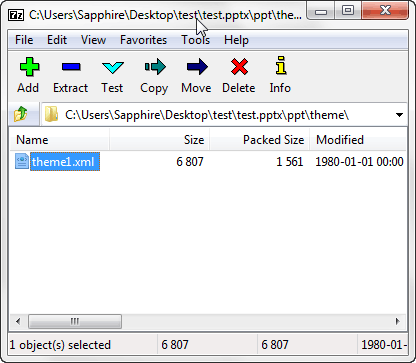
Task: Open the yellow Info icon
Action: click(x=281, y=65)
